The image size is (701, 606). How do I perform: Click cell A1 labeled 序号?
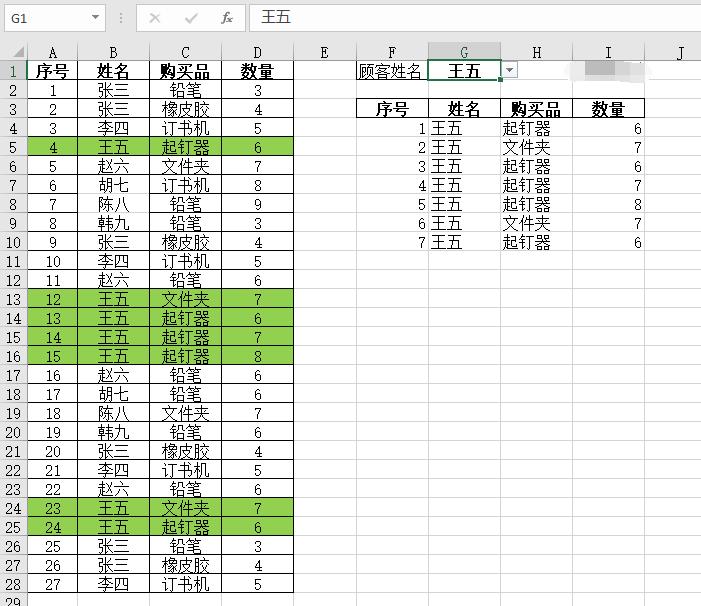coord(53,71)
